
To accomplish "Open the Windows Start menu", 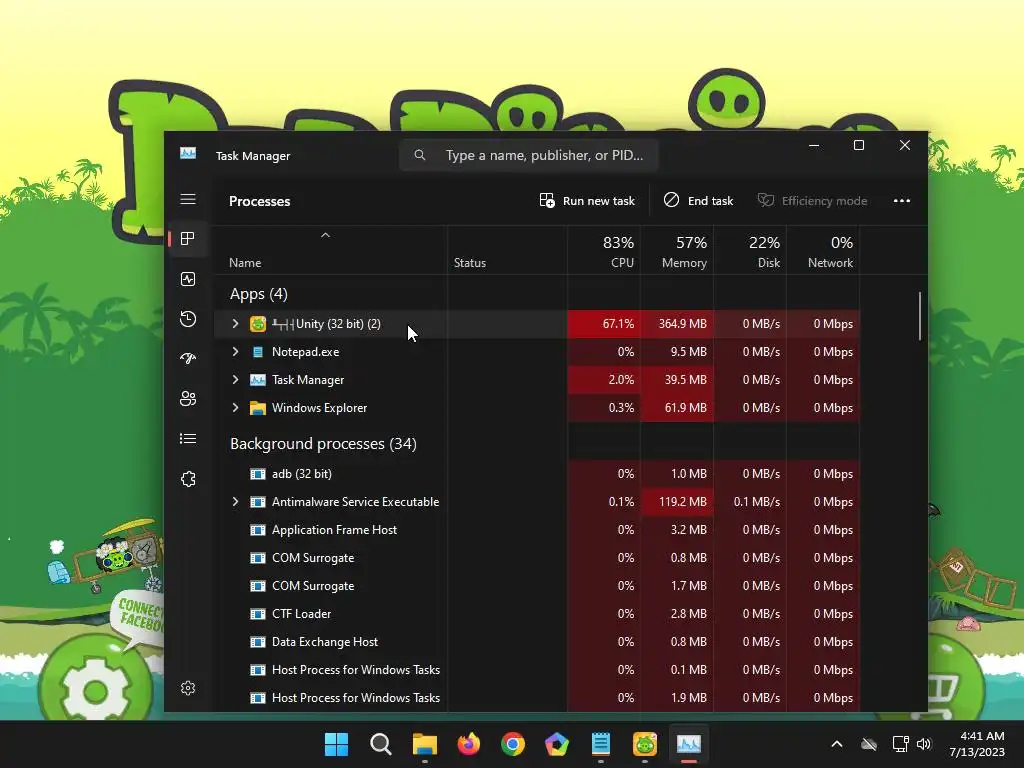I will click(336, 744).
